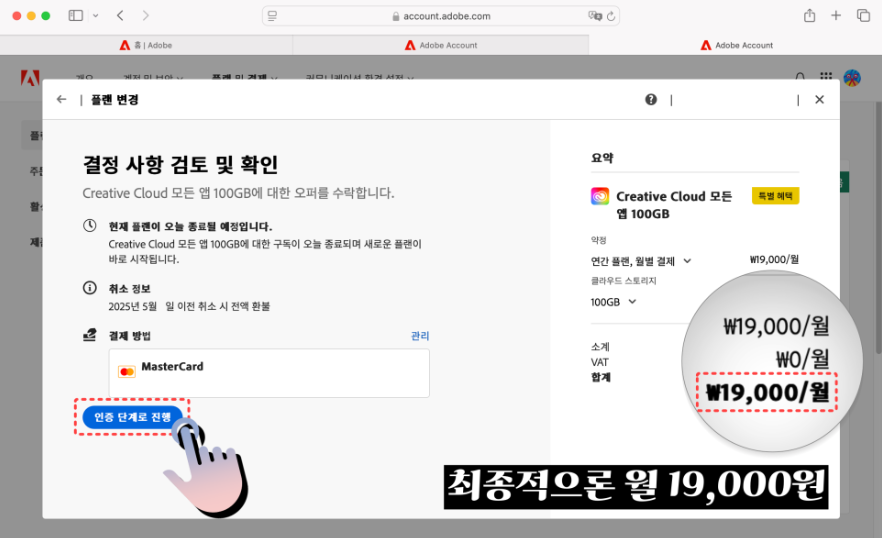Select the rightmost Adobe Account tab
882x538 pixels.
pyautogui.click(x=736, y=45)
